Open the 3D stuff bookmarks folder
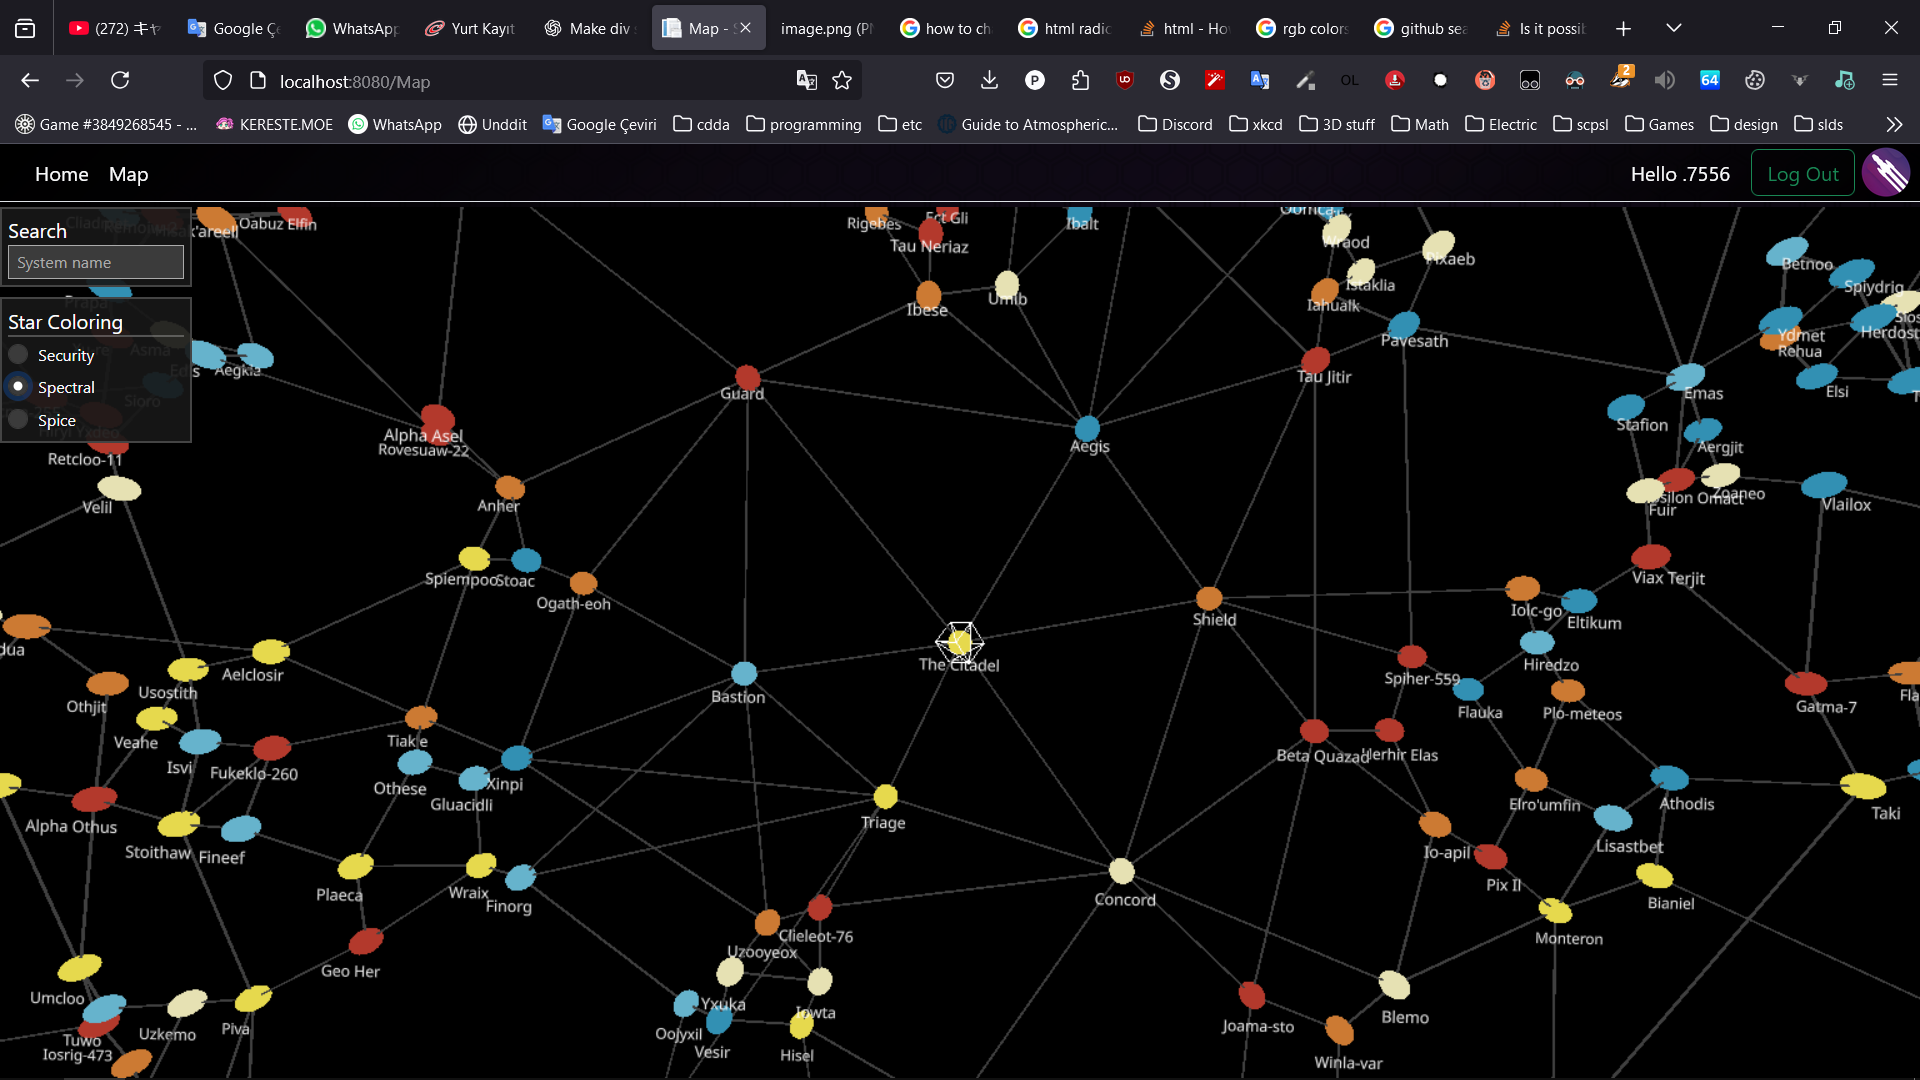Image resolution: width=1920 pixels, height=1080 pixels. pos(1337,124)
